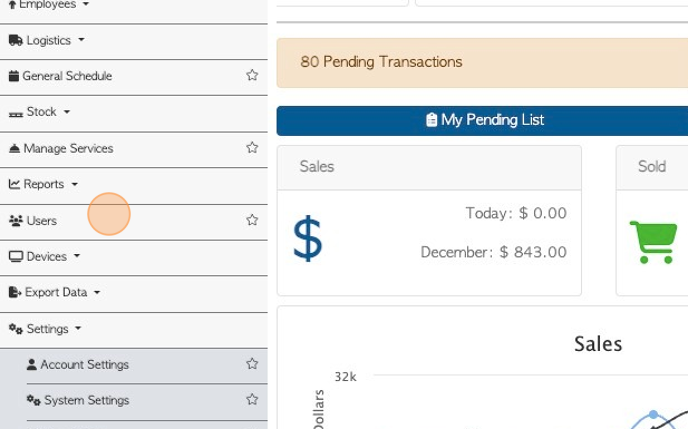Open the My Pending List button
This screenshot has width=688, height=429.
point(482,121)
